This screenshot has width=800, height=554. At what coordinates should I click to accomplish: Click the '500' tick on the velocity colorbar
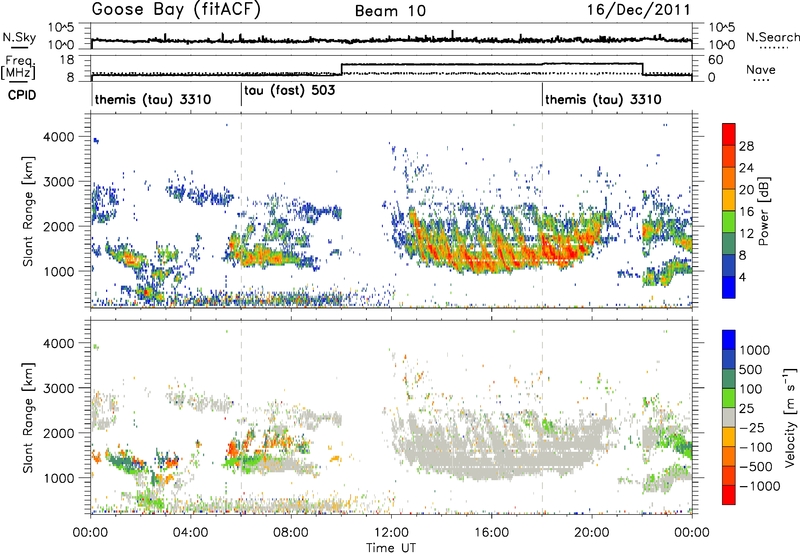(751, 369)
